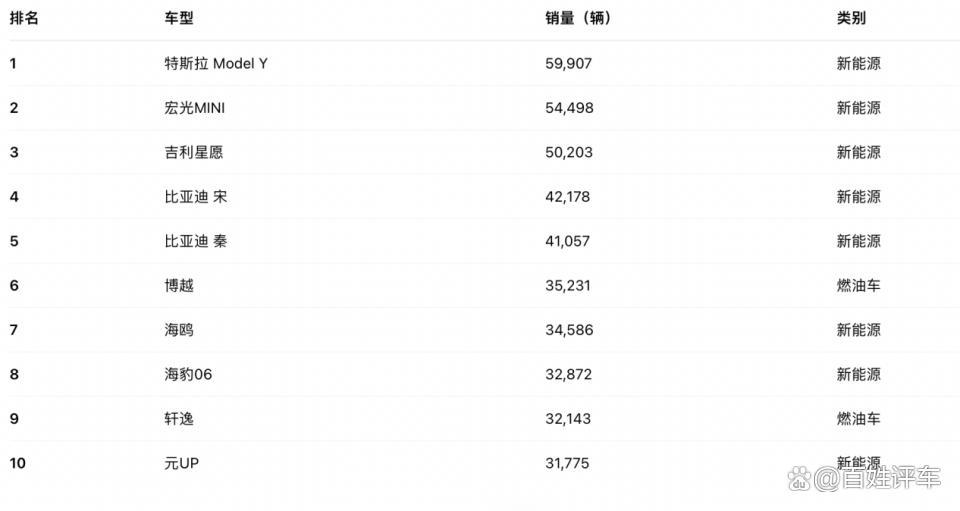960x511 pixels.
Task: Select the 35,231 sales value
Action: coord(568,285)
